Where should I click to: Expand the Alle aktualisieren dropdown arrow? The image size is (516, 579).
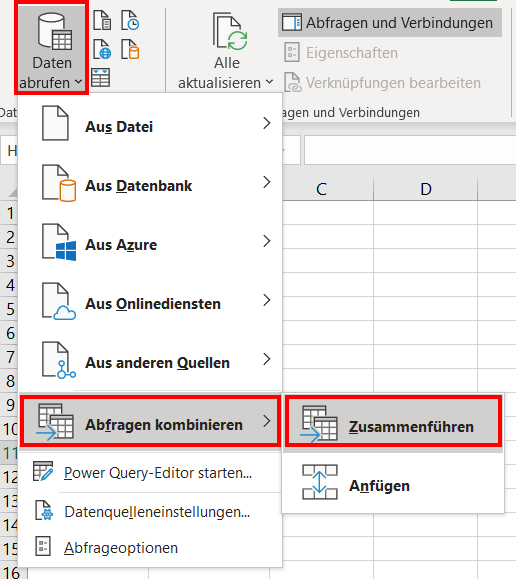(x=270, y=82)
